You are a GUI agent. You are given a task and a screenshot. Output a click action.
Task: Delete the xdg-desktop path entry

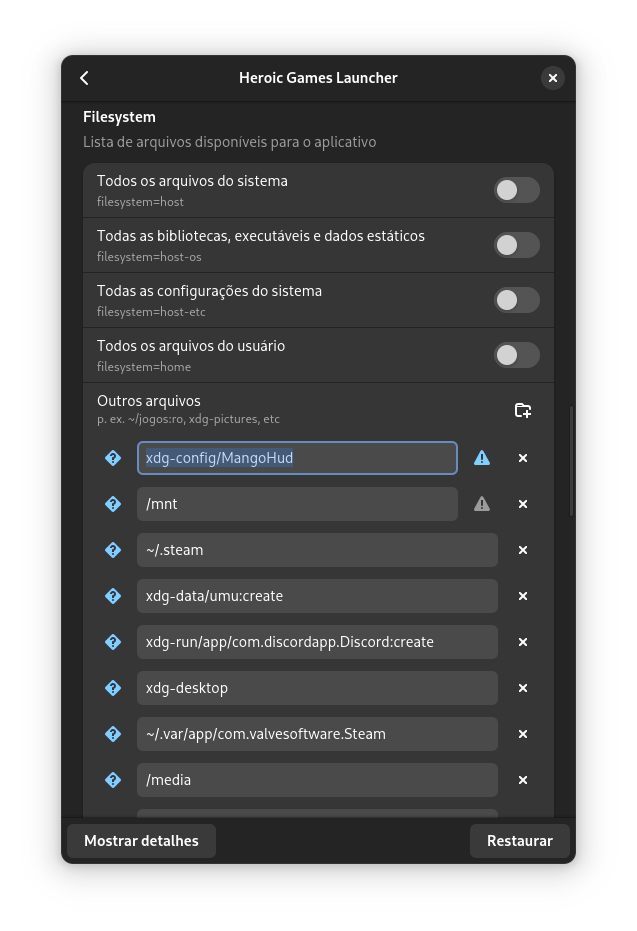[x=522, y=688]
